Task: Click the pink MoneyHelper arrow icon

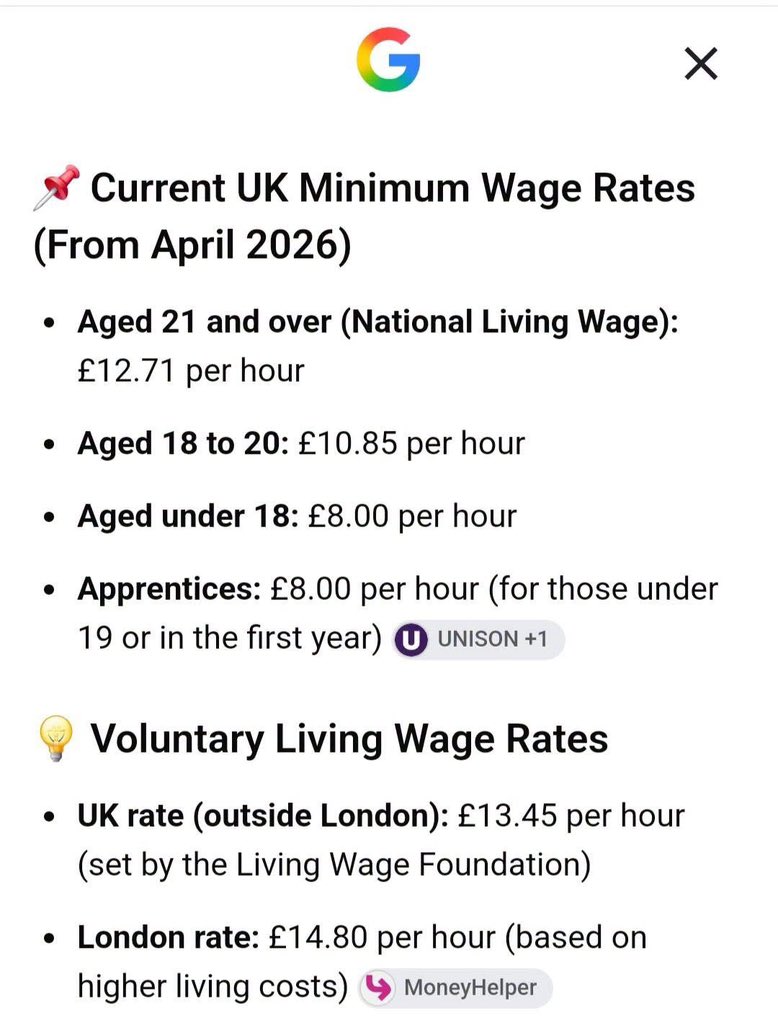Action: 378,987
